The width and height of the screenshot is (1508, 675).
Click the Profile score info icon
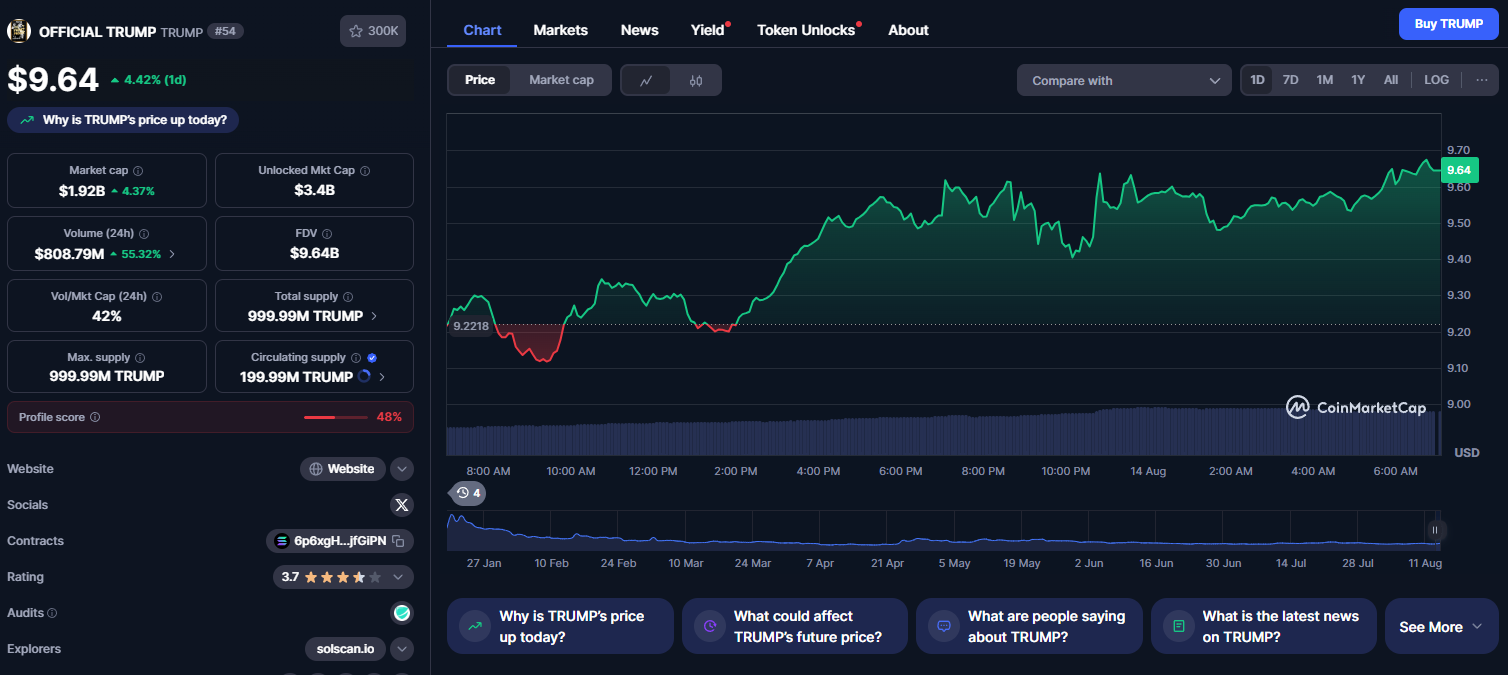click(95, 417)
